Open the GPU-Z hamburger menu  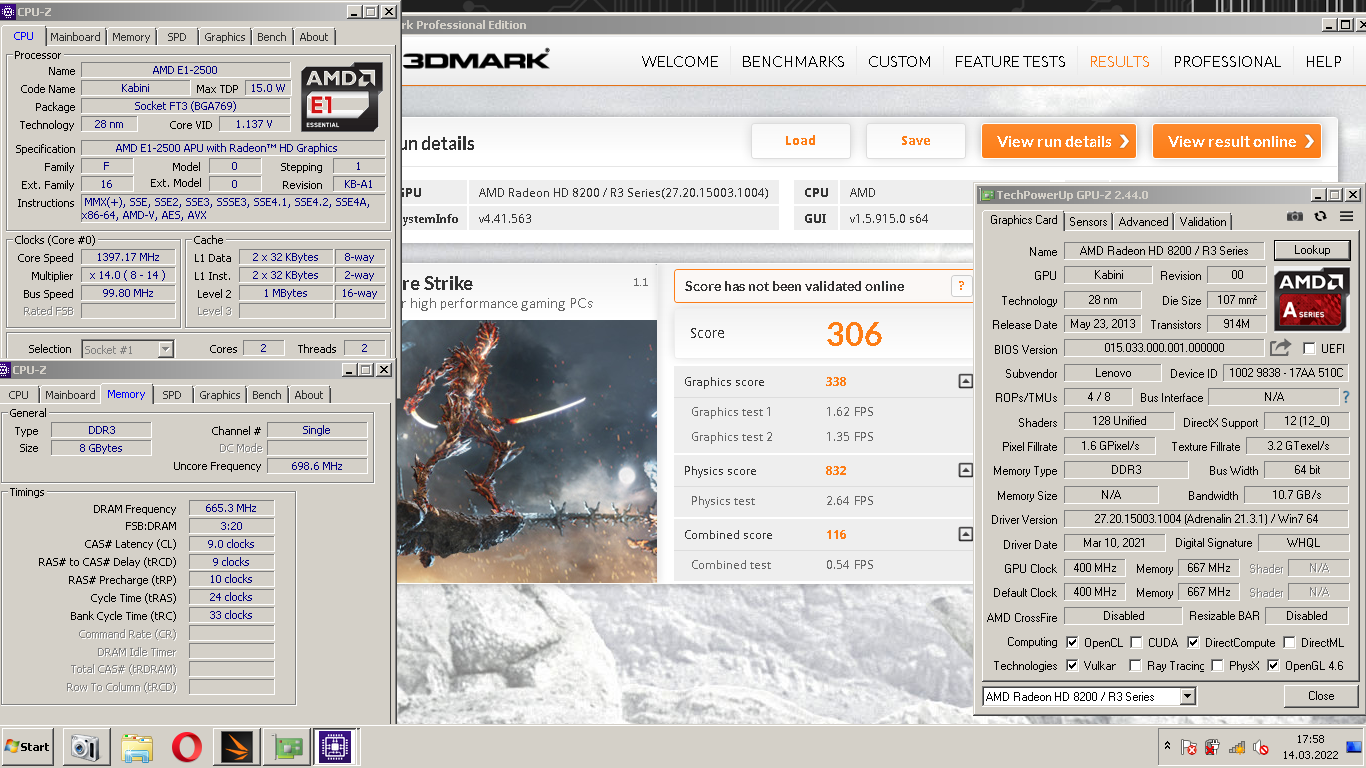[x=1346, y=216]
